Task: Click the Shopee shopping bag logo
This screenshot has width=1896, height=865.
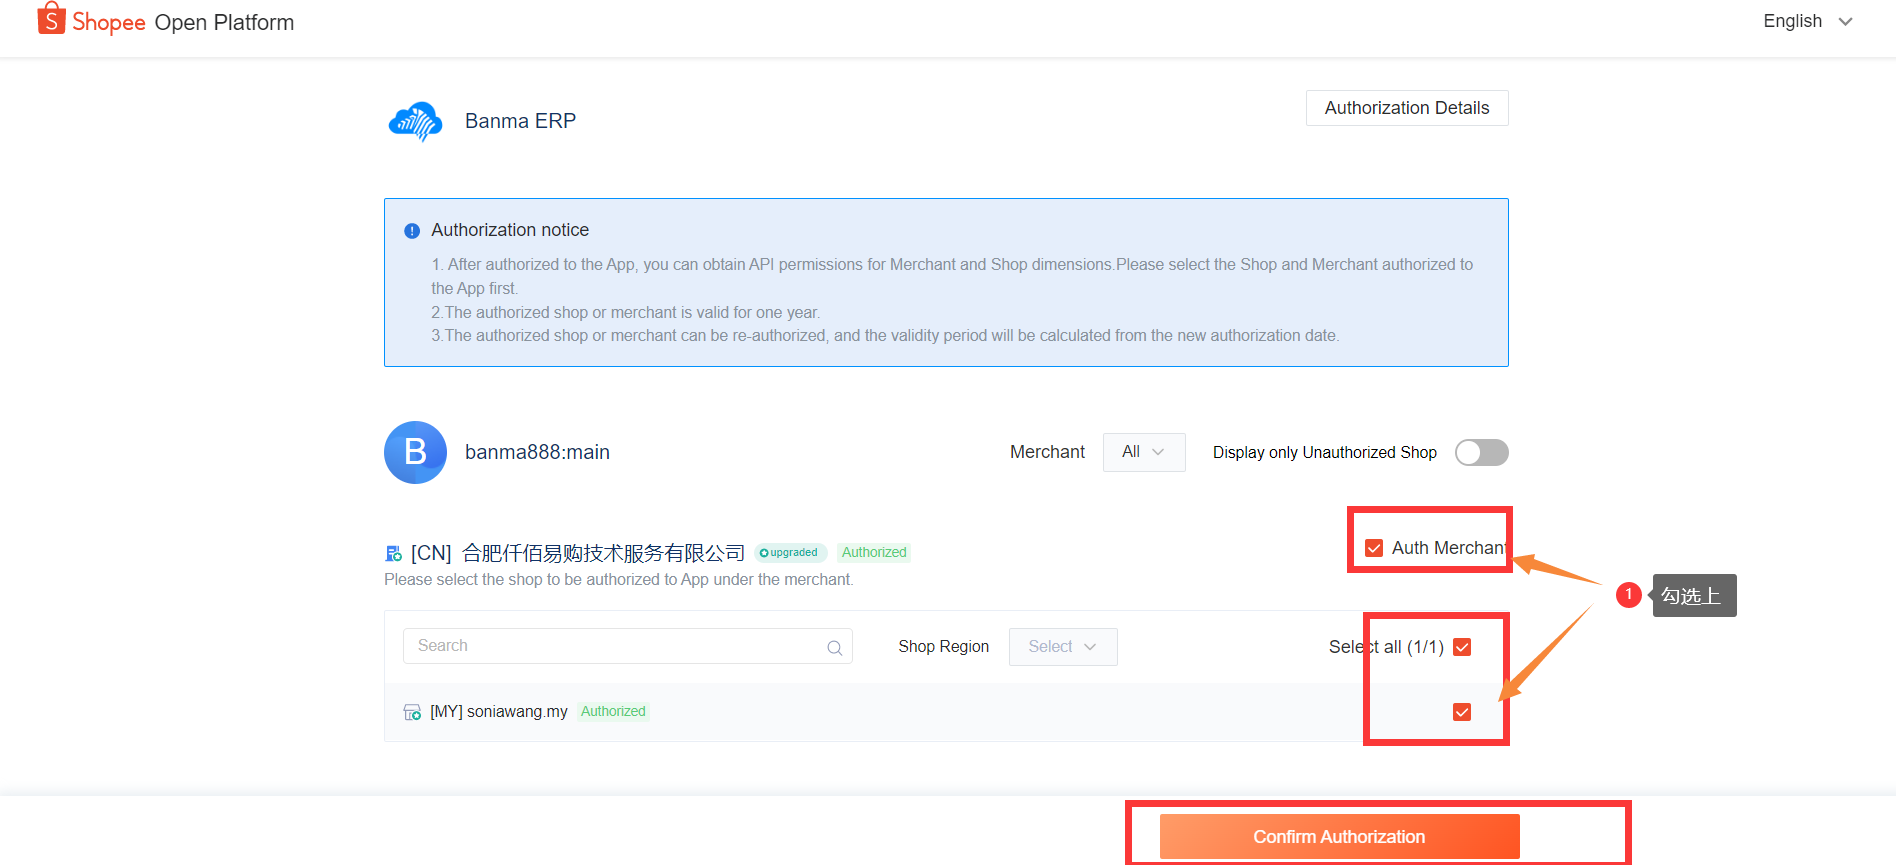Action: (51, 19)
